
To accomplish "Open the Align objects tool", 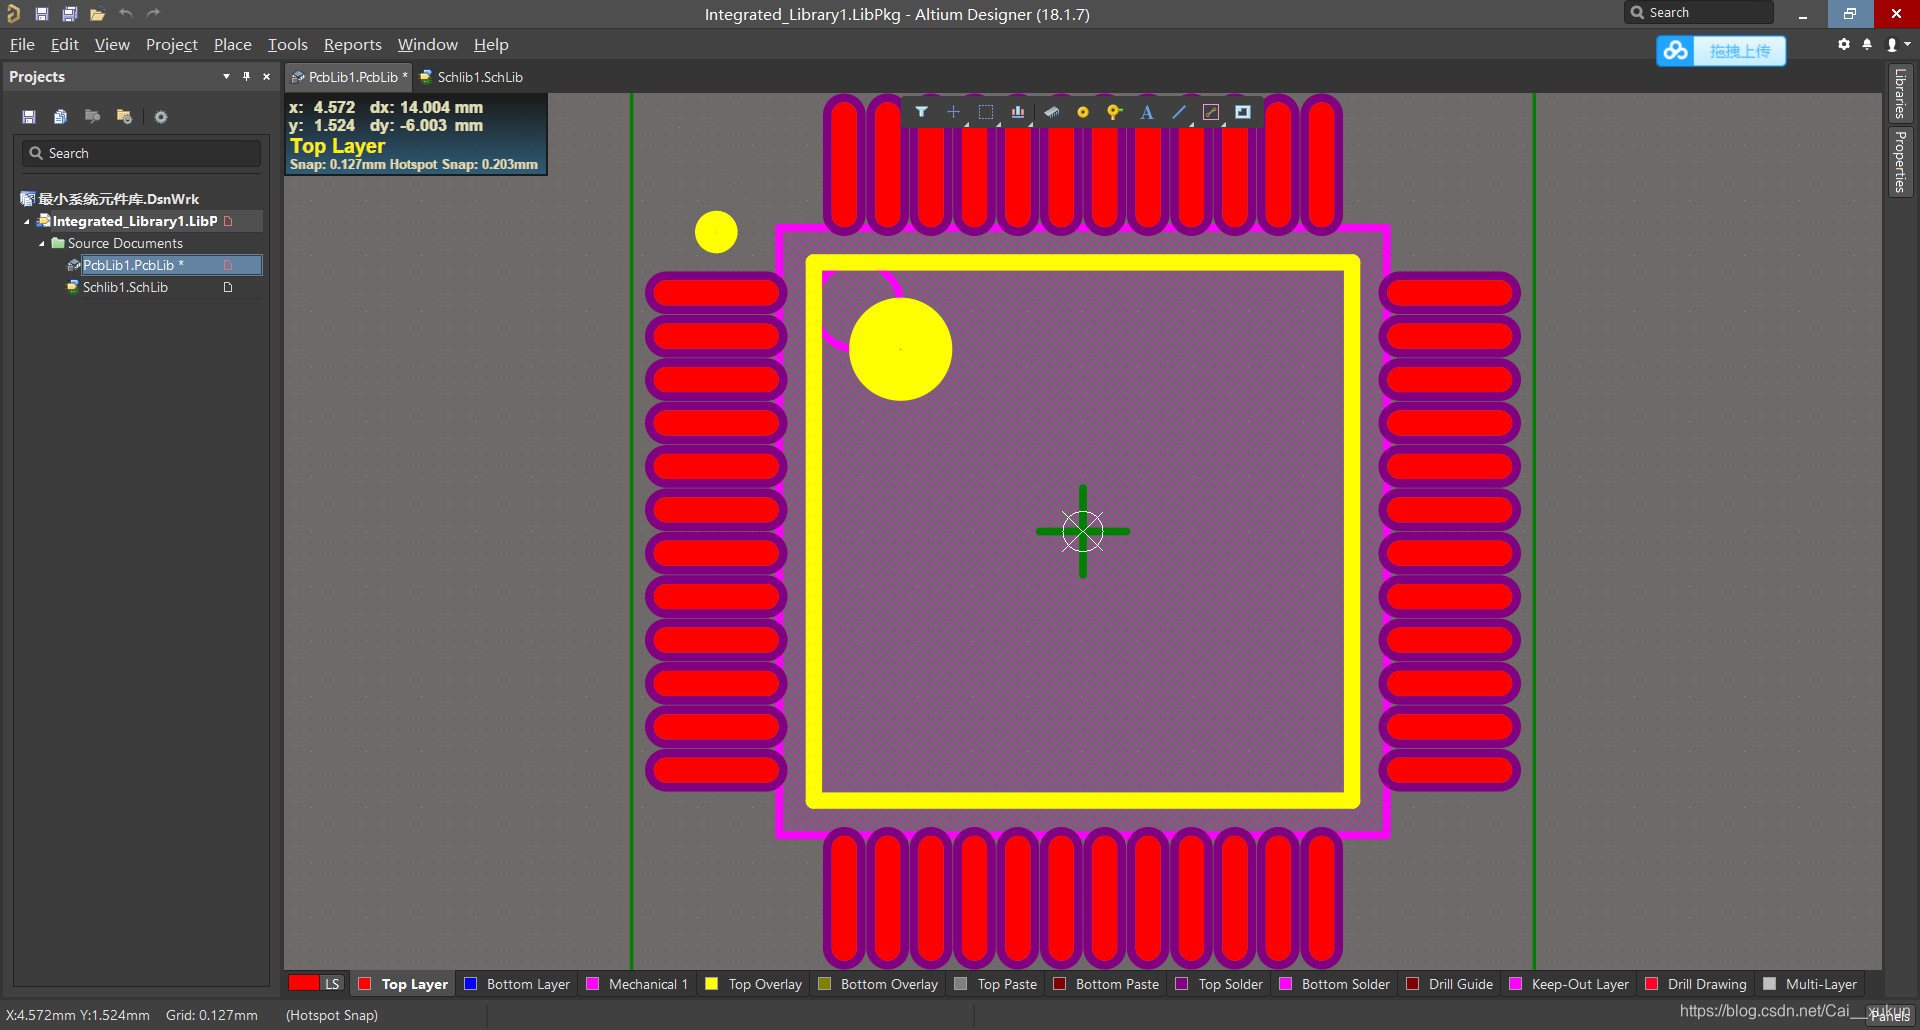I will tap(1018, 112).
